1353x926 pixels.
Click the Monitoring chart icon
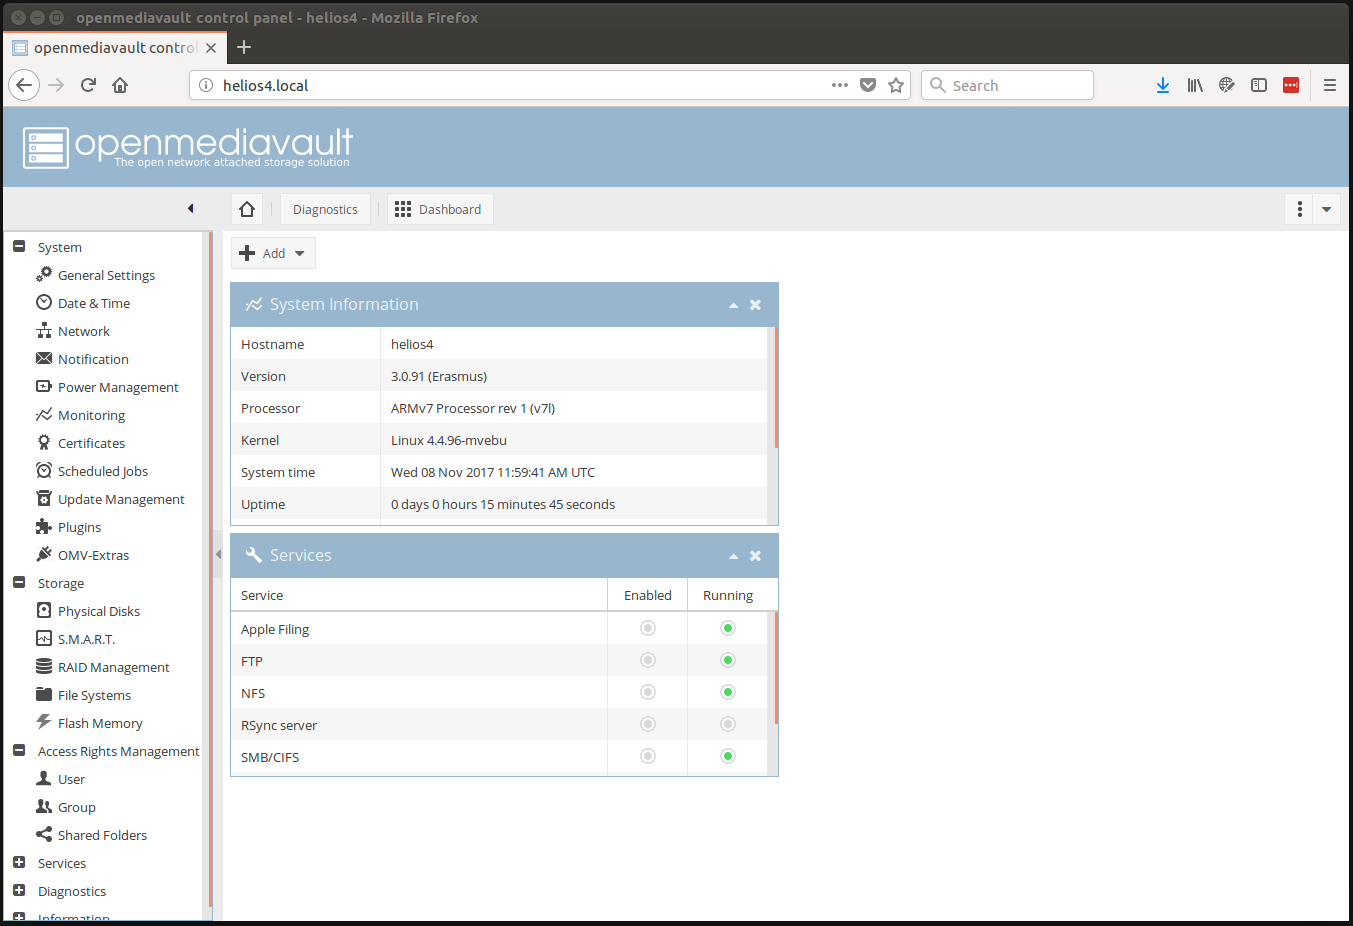pyautogui.click(x=44, y=414)
